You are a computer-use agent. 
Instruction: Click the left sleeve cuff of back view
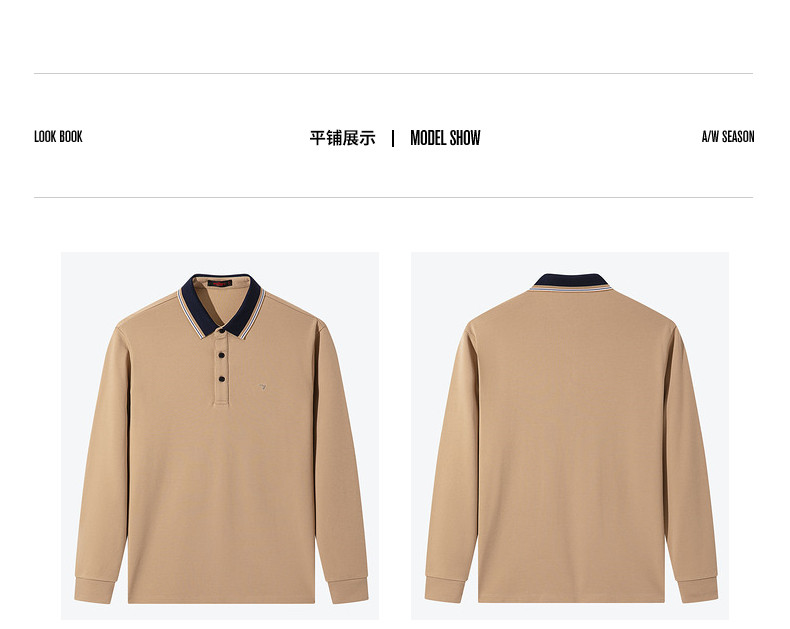443,588
